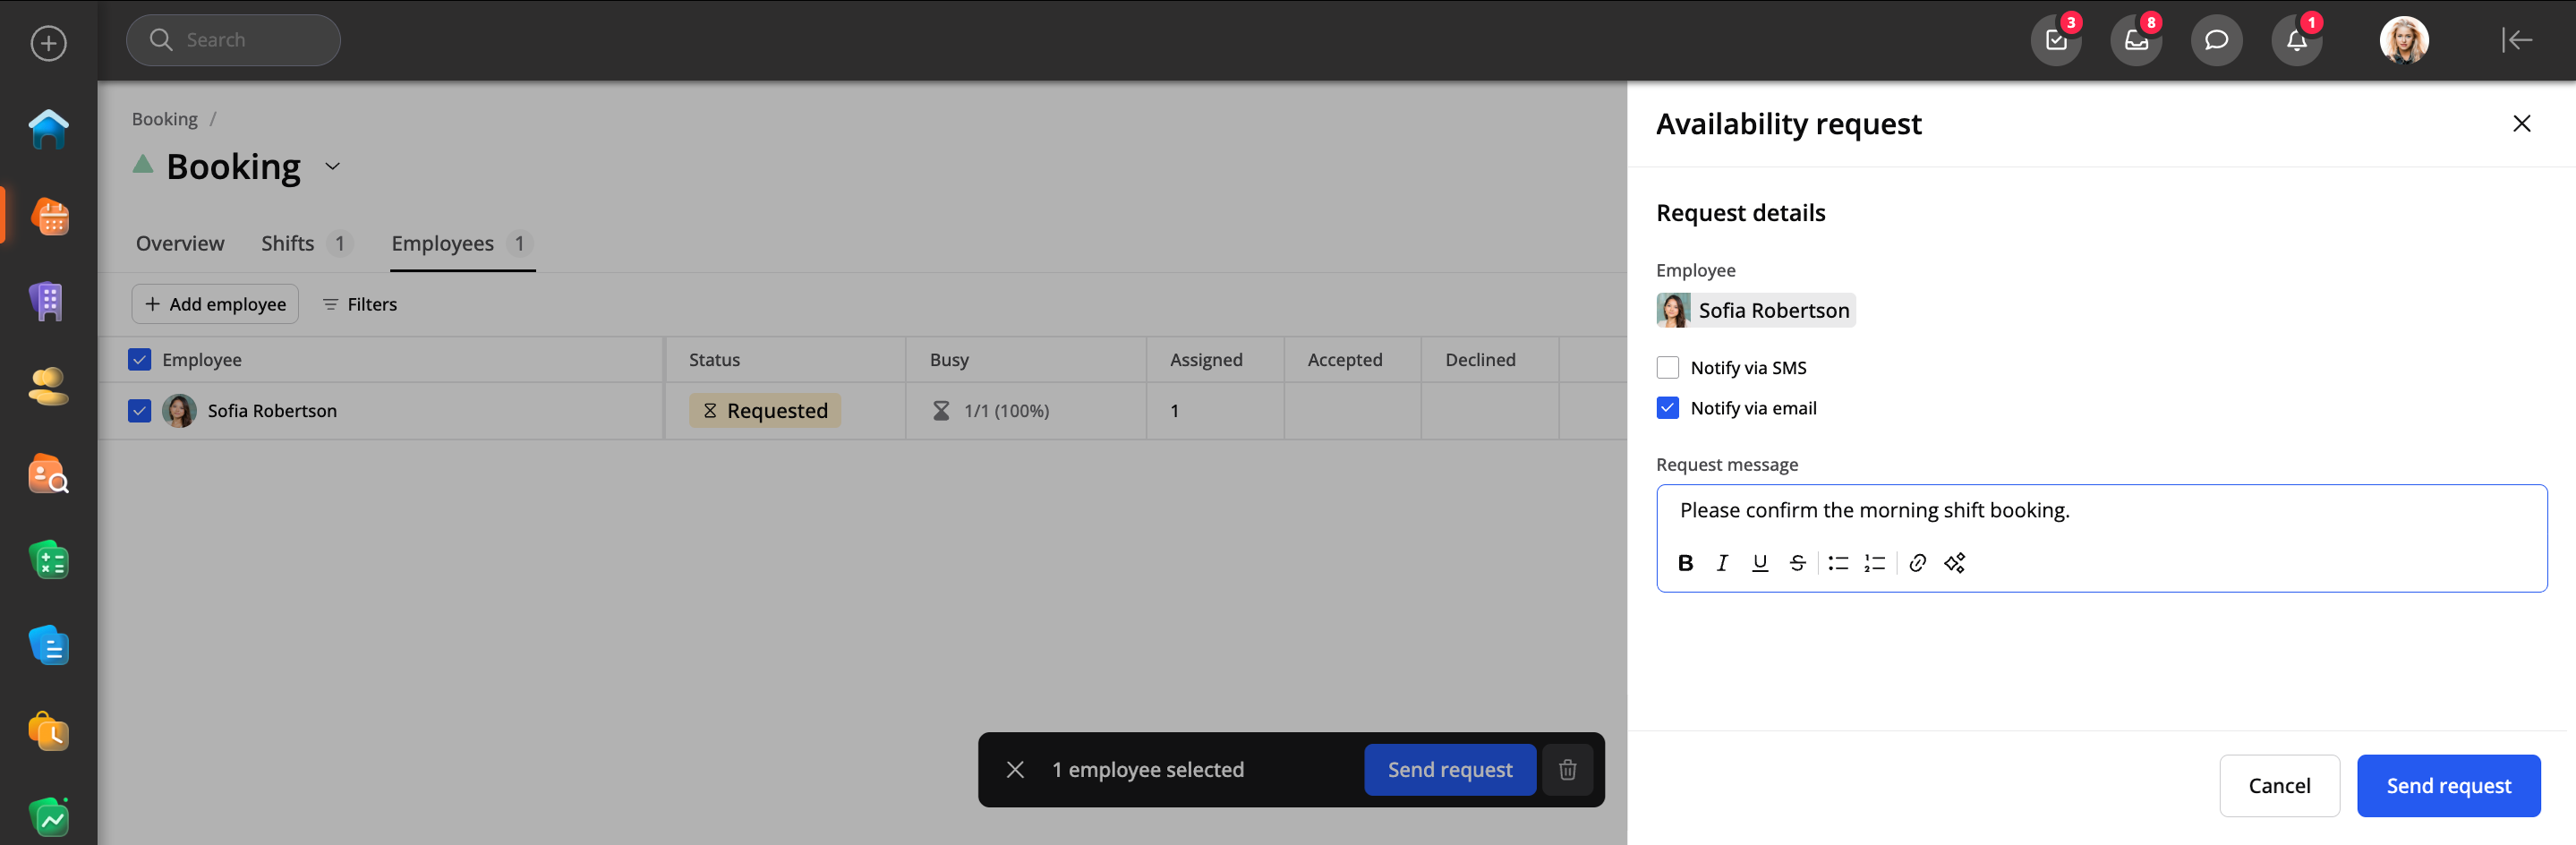Open the orange calendar scheduling icon
This screenshot has height=845, width=2576.
point(50,216)
